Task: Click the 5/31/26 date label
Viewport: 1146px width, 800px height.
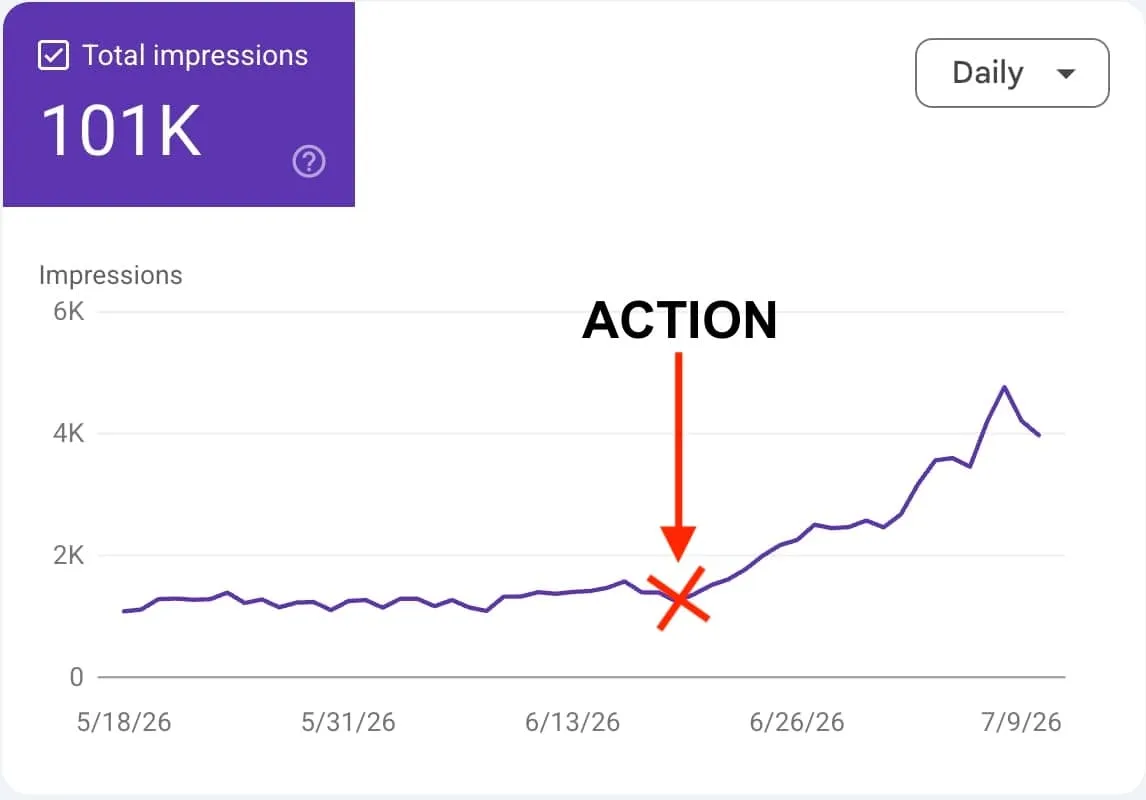Action: point(348,723)
